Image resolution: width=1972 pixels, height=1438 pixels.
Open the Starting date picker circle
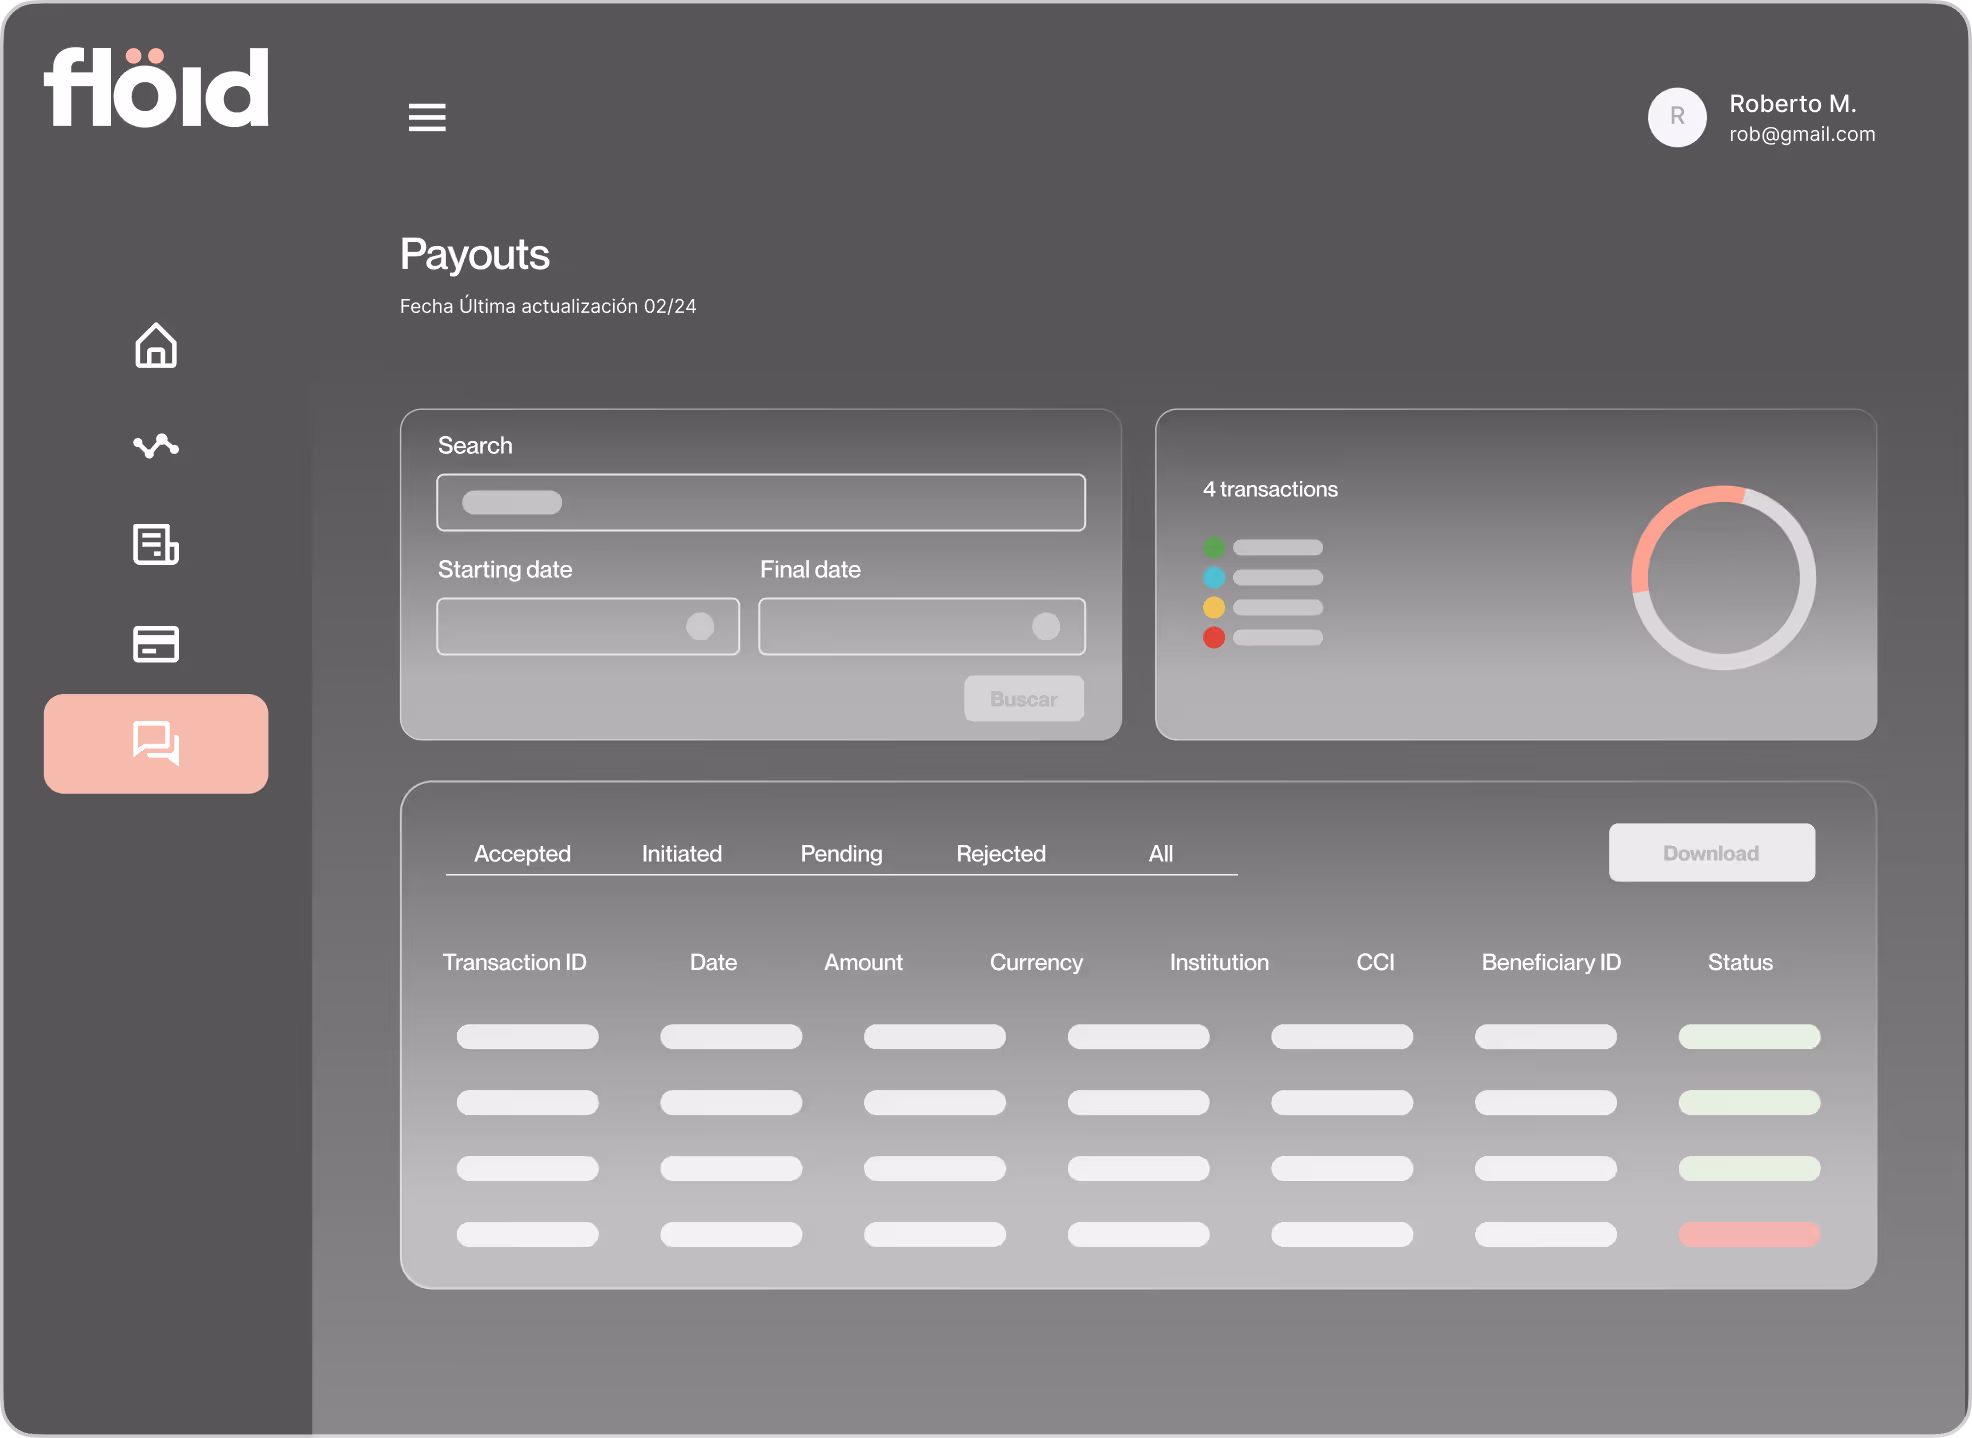[x=700, y=626]
